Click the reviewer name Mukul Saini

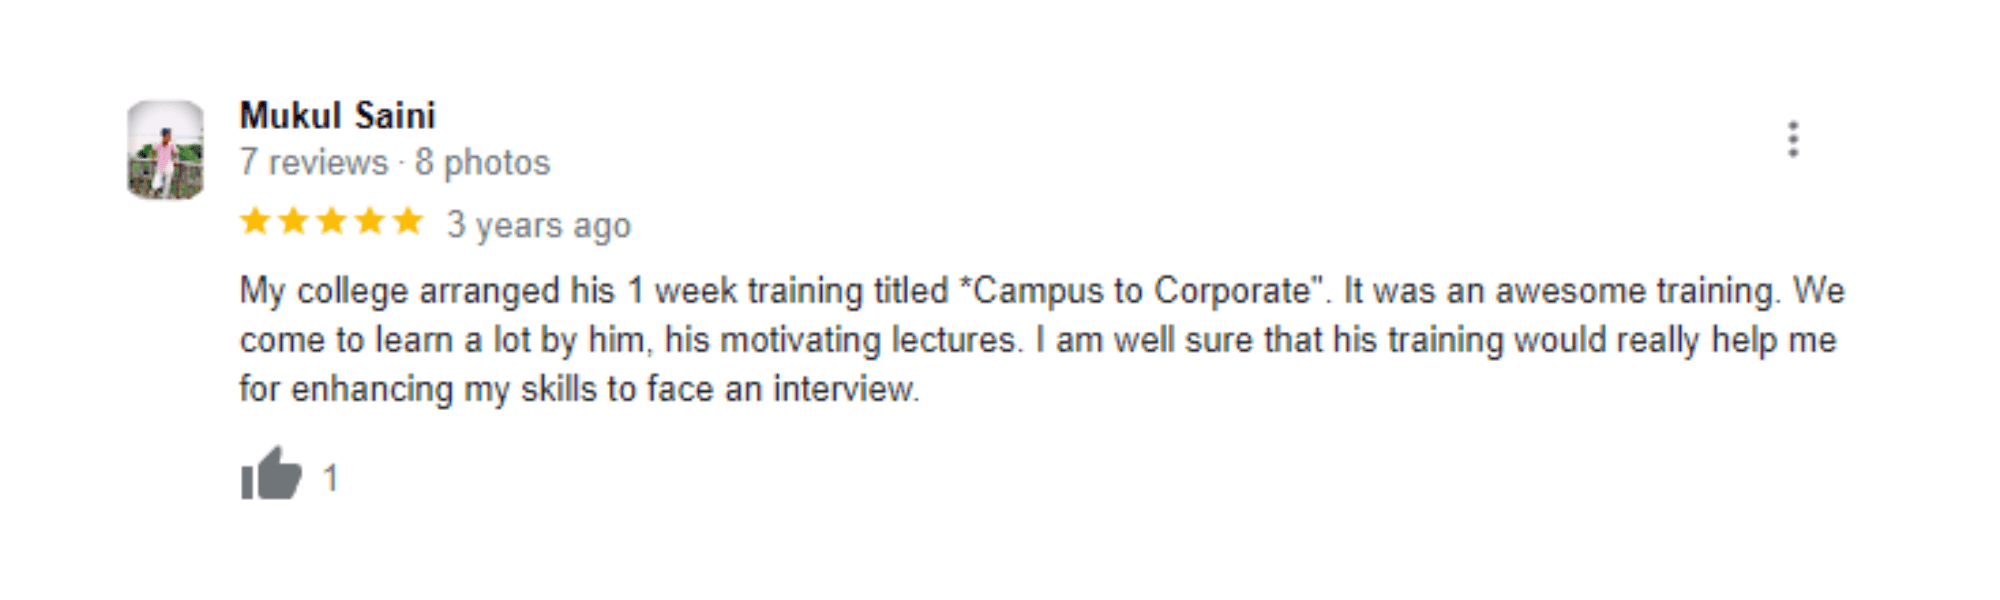tap(337, 116)
